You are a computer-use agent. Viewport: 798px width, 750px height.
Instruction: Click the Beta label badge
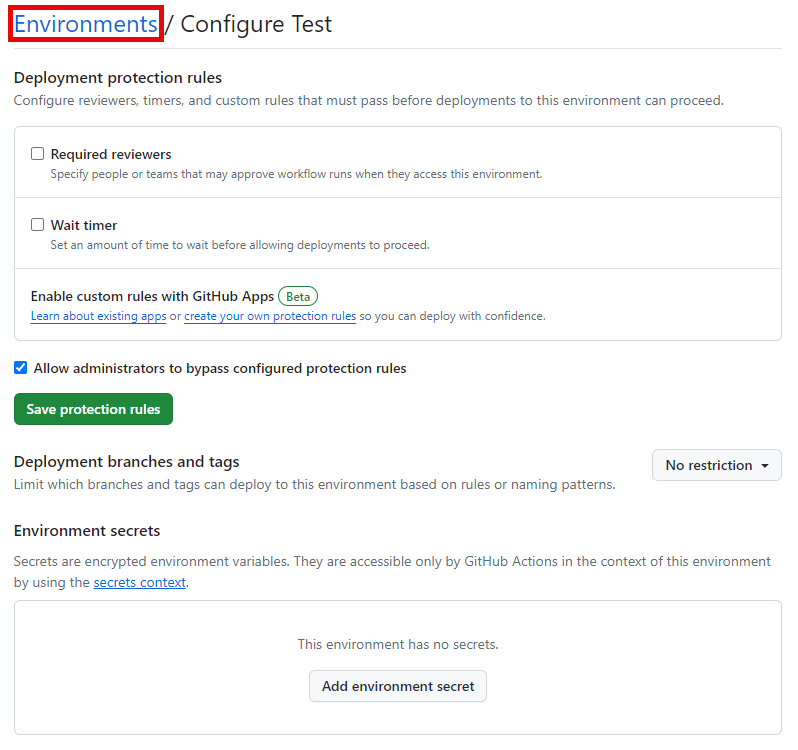point(298,296)
